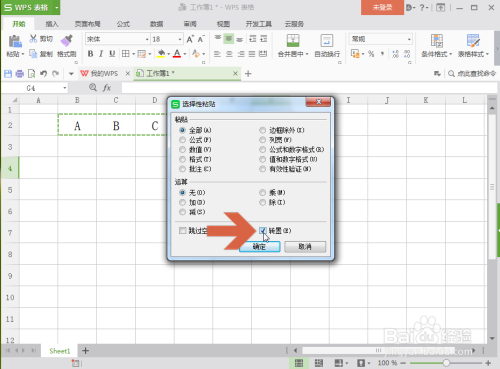This screenshot has width=500, height=369.
Task: Toggle the Transpose (转置) checkbox
Action: pyautogui.click(x=263, y=230)
